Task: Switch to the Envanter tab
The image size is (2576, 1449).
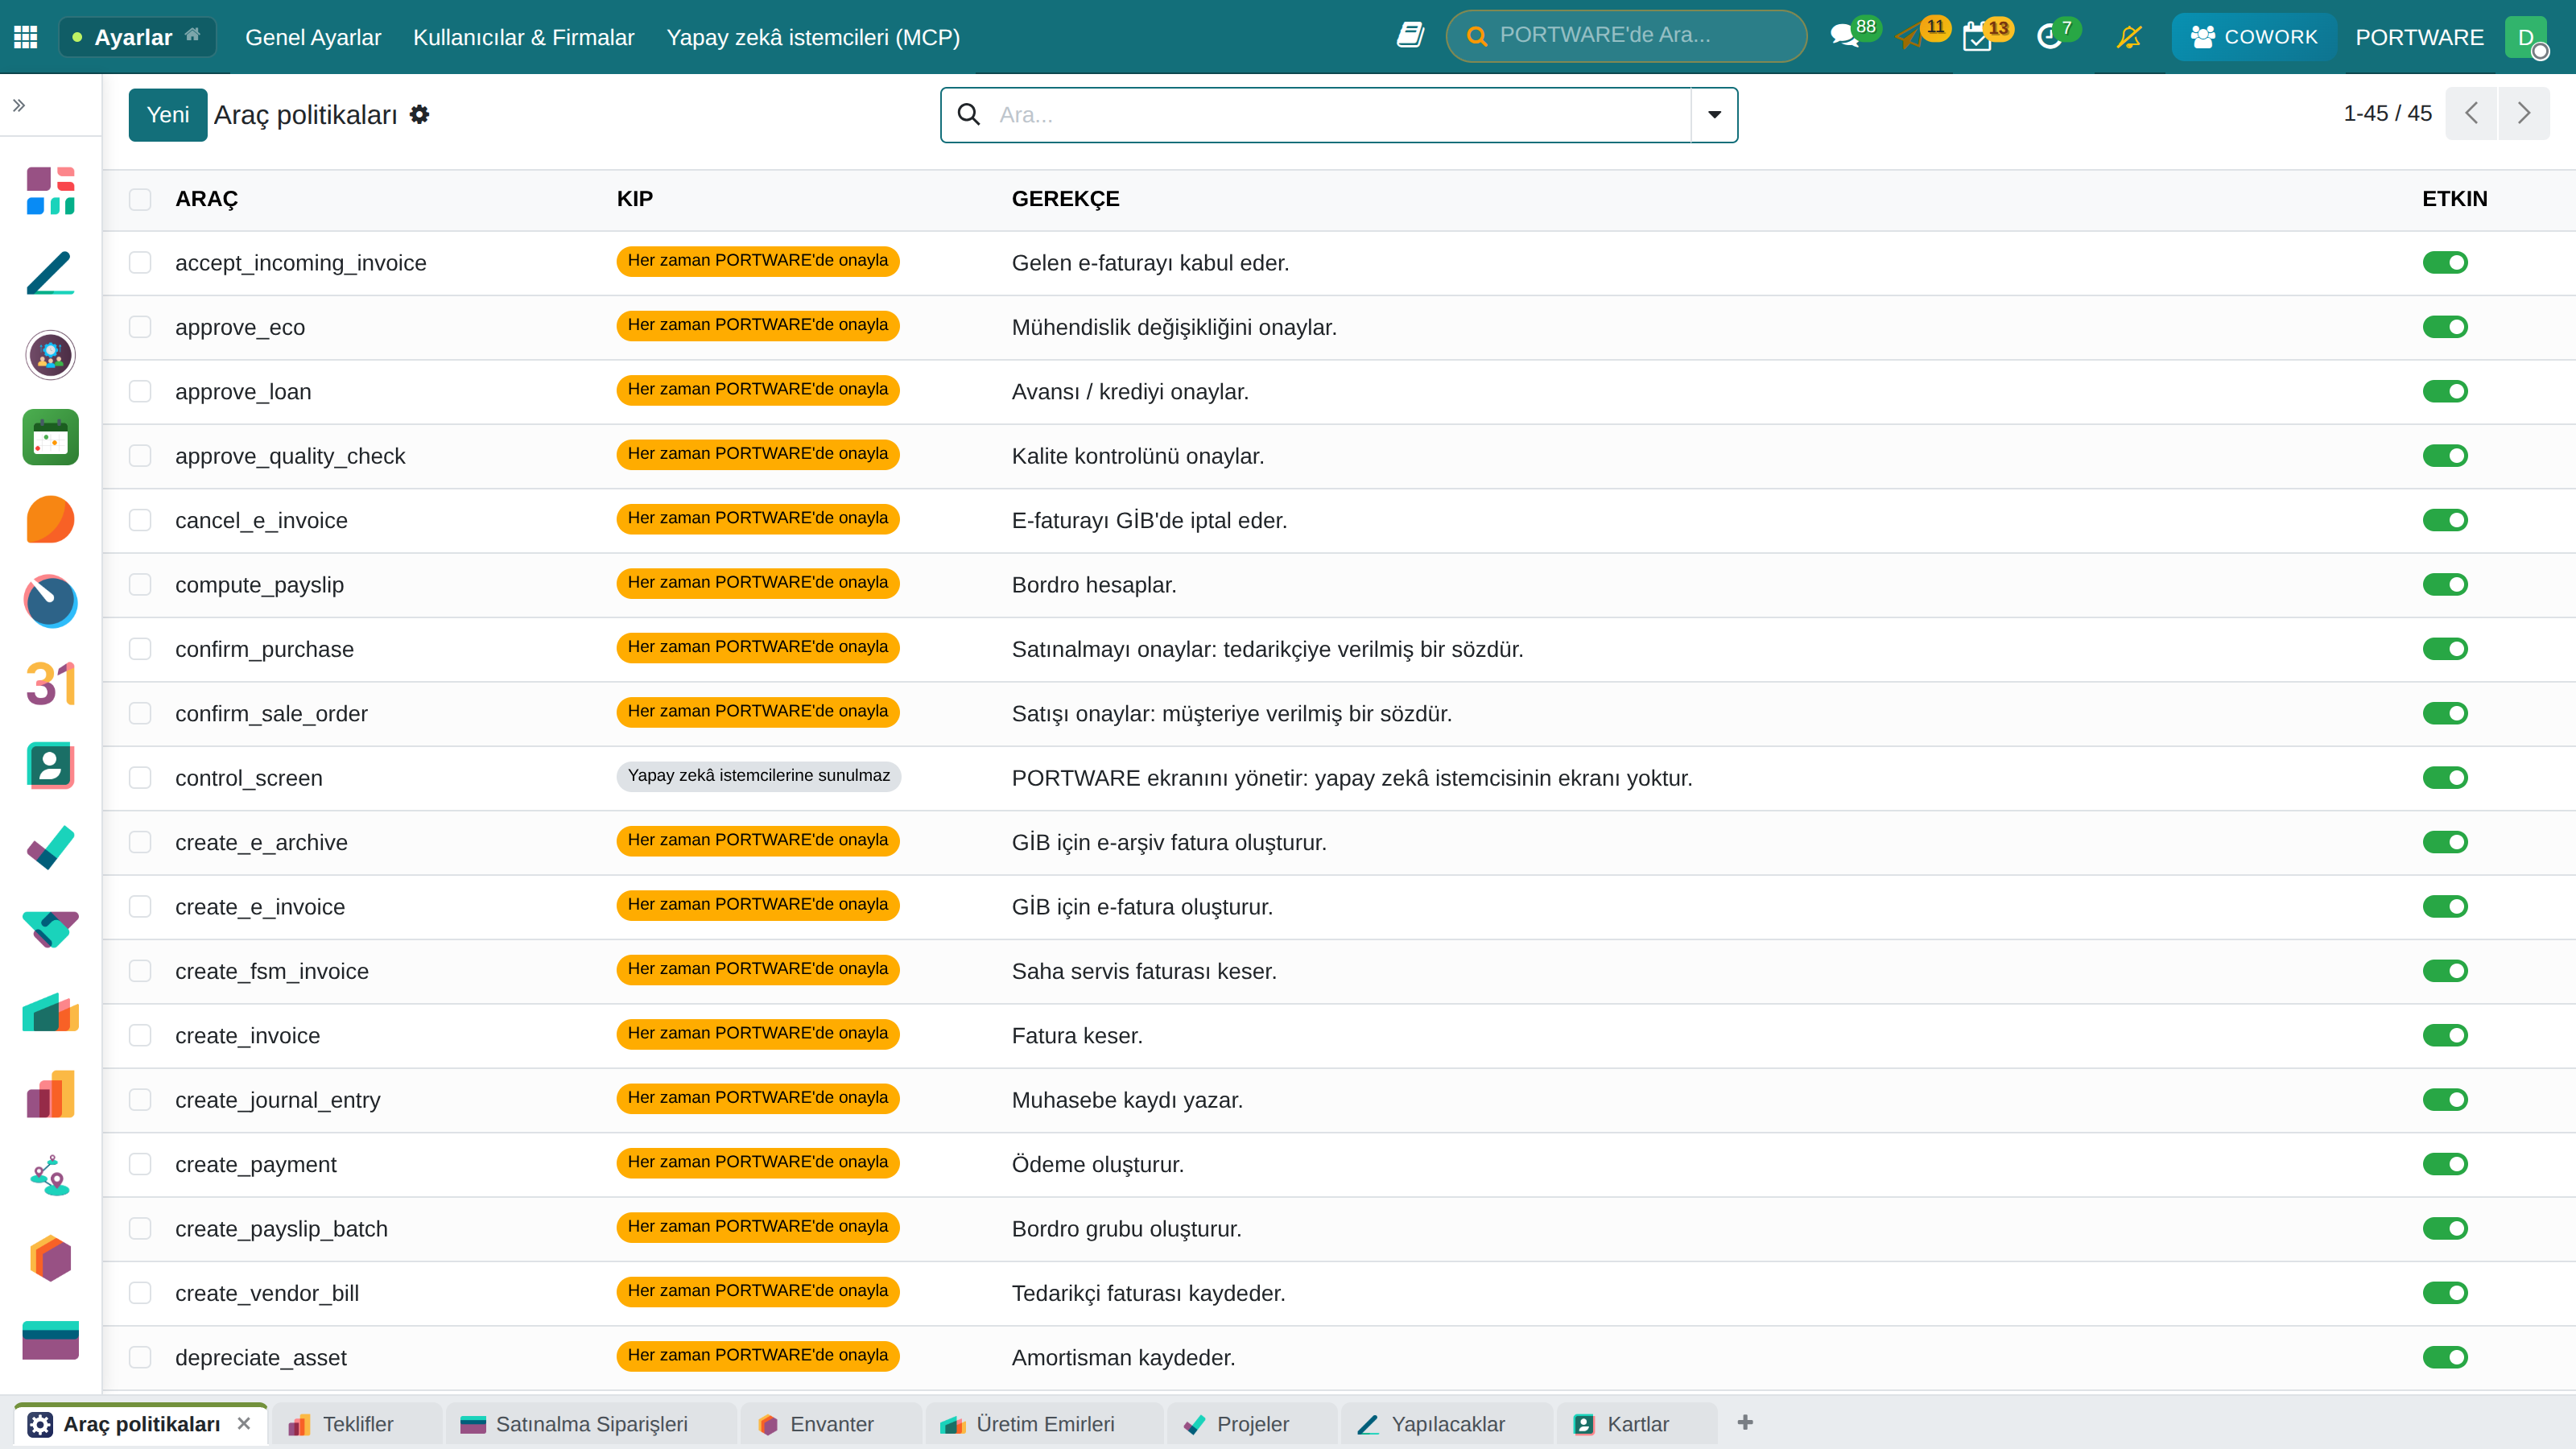Action: point(830,1424)
